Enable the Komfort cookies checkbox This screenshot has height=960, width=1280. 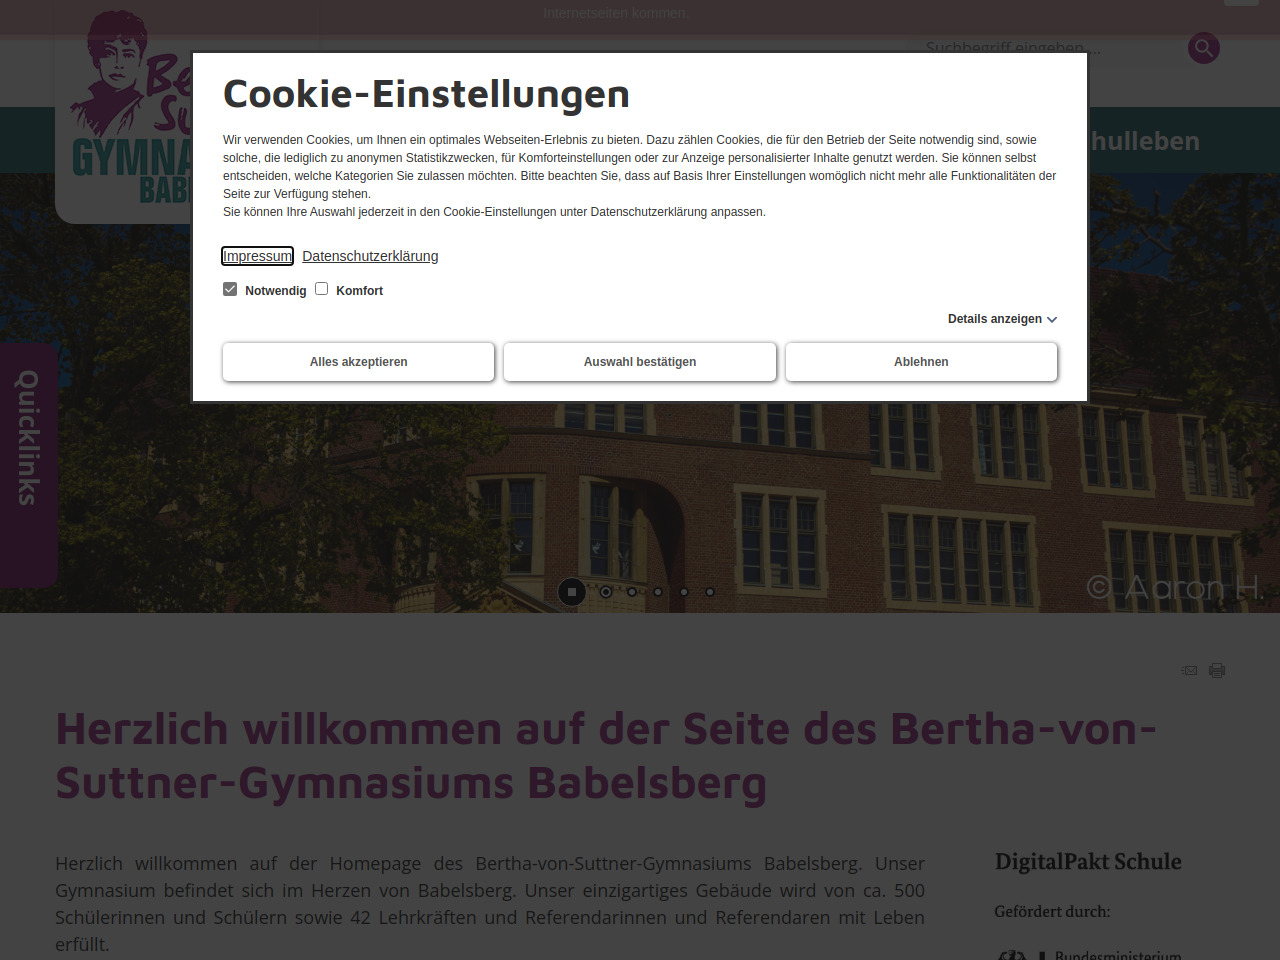(322, 289)
